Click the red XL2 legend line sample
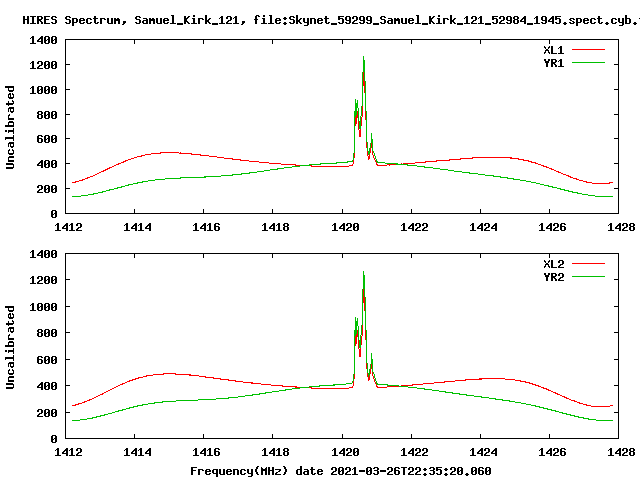Screen dimensions: 640x480 point(588,264)
